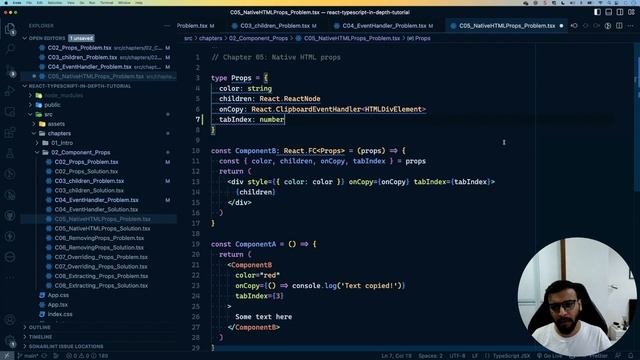The width and height of the screenshot is (640, 360).
Task: Toggle secondary side bar layout icon
Action: point(620,12)
